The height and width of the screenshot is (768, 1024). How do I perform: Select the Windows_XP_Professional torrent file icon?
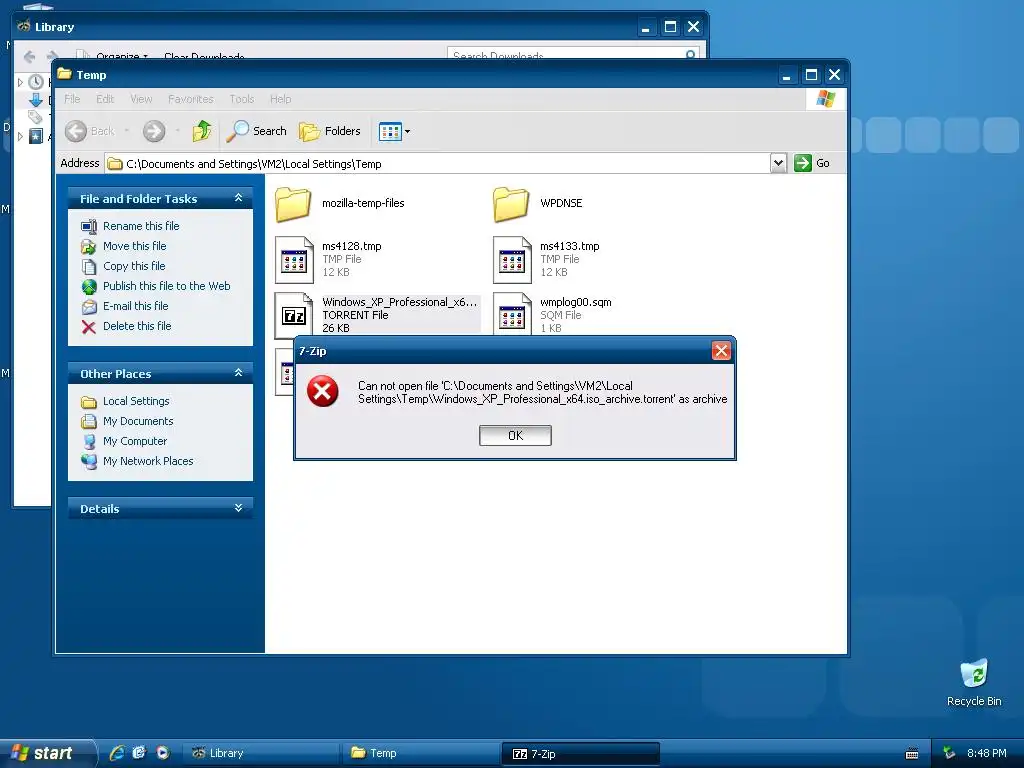[295, 315]
